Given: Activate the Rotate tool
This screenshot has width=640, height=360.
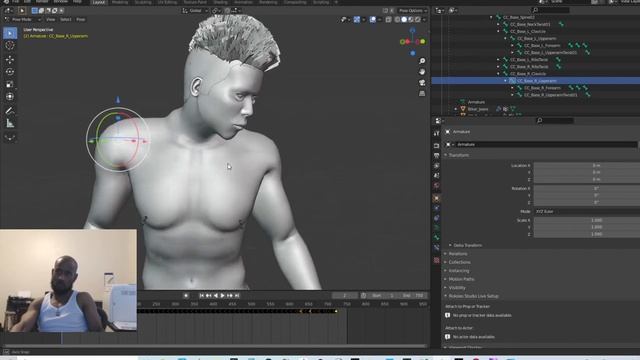Looking at the screenshot, I should 10,72.
